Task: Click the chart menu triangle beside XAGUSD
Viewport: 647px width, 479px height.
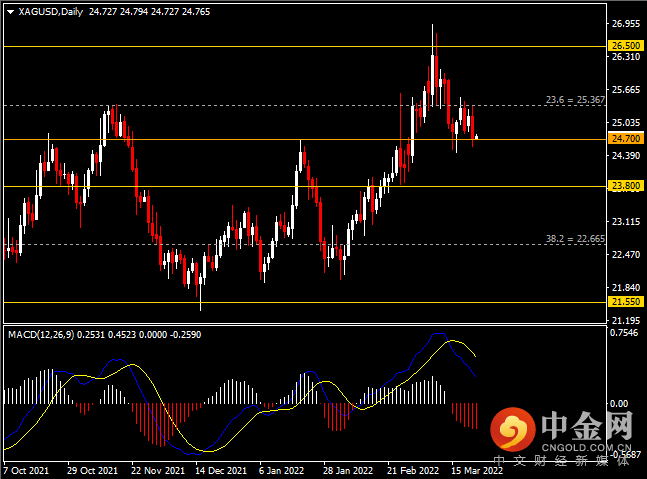Action: coord(11,12)
